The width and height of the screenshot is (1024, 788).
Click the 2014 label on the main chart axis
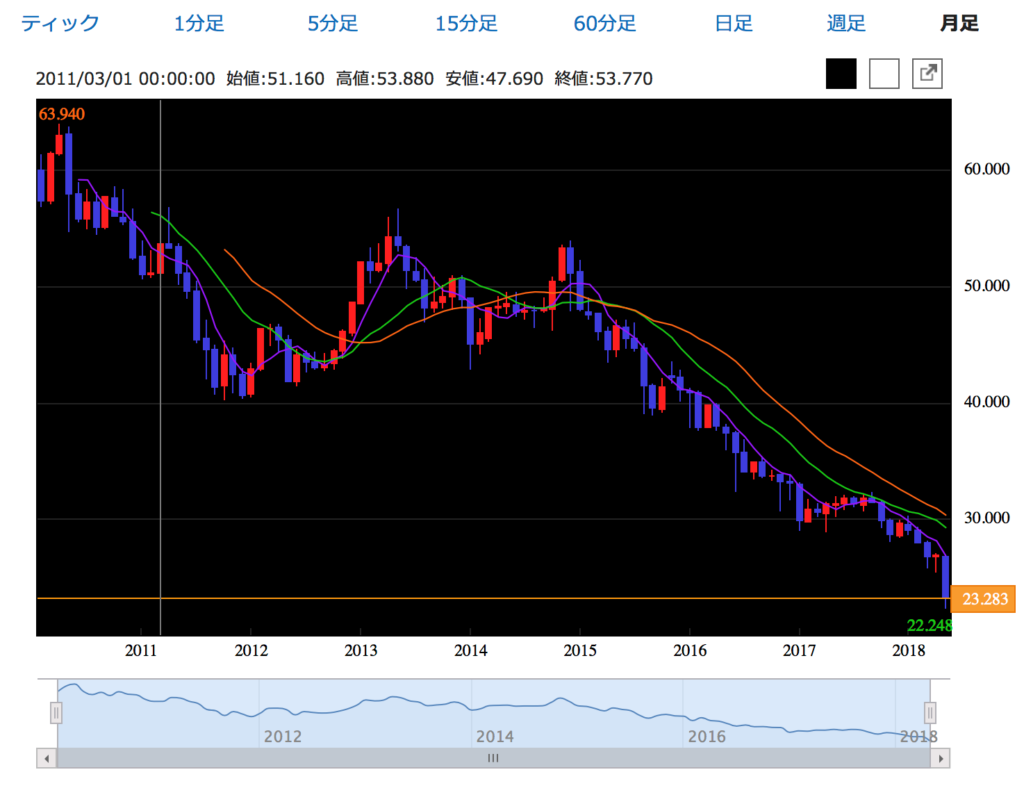pos(470,651)
